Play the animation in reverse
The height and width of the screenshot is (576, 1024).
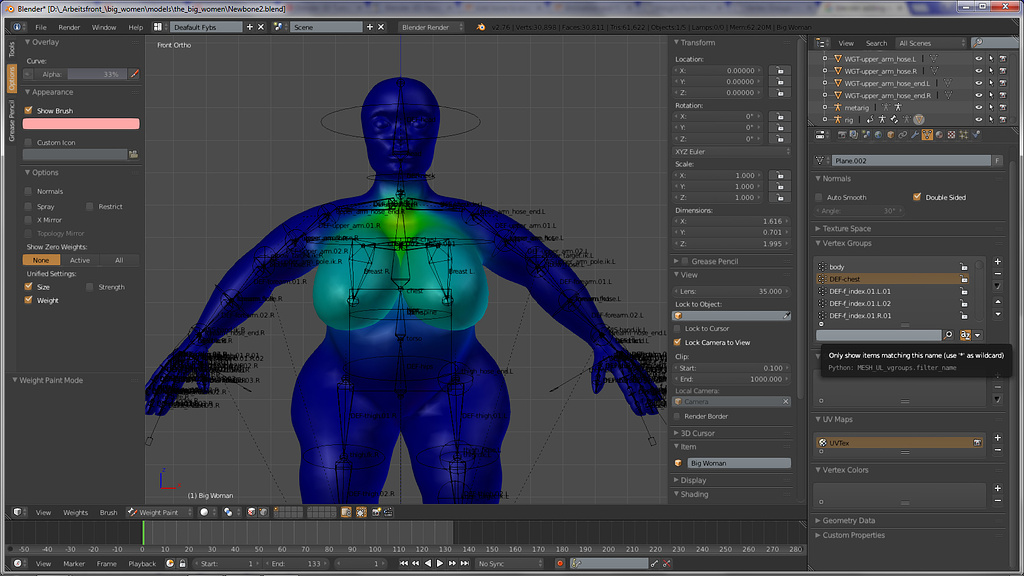[428, 564]
